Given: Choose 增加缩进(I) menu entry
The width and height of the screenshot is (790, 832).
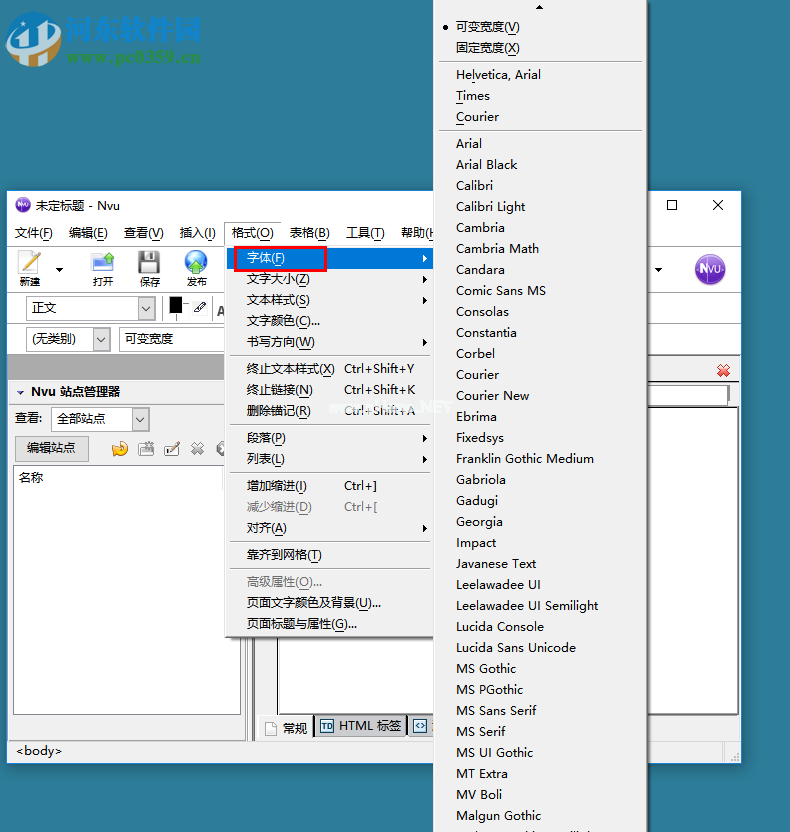Looking at the screenshot, I should [330, 486].
